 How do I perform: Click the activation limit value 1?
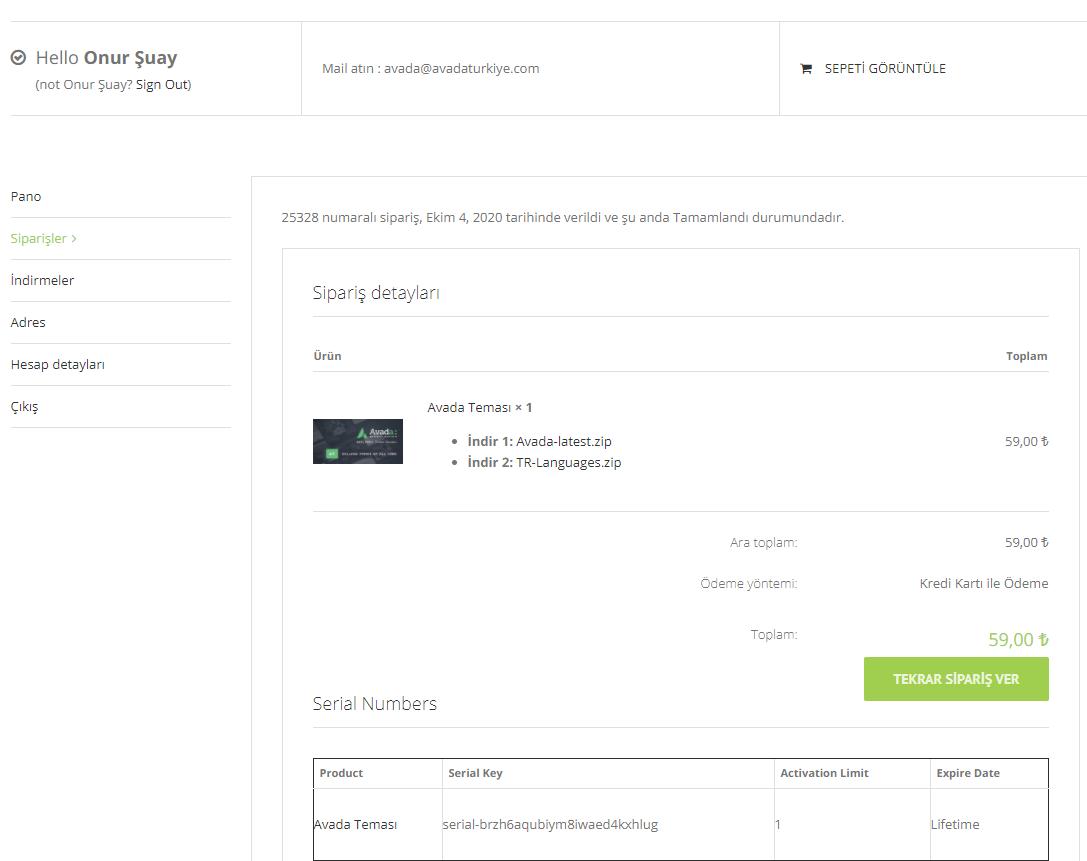(778, 824)
